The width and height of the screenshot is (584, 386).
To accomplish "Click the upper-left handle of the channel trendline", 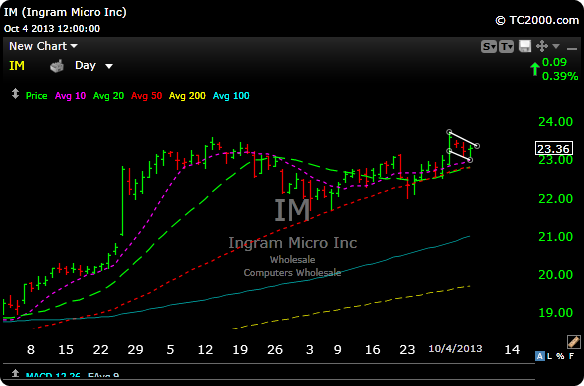I will 450,132.
